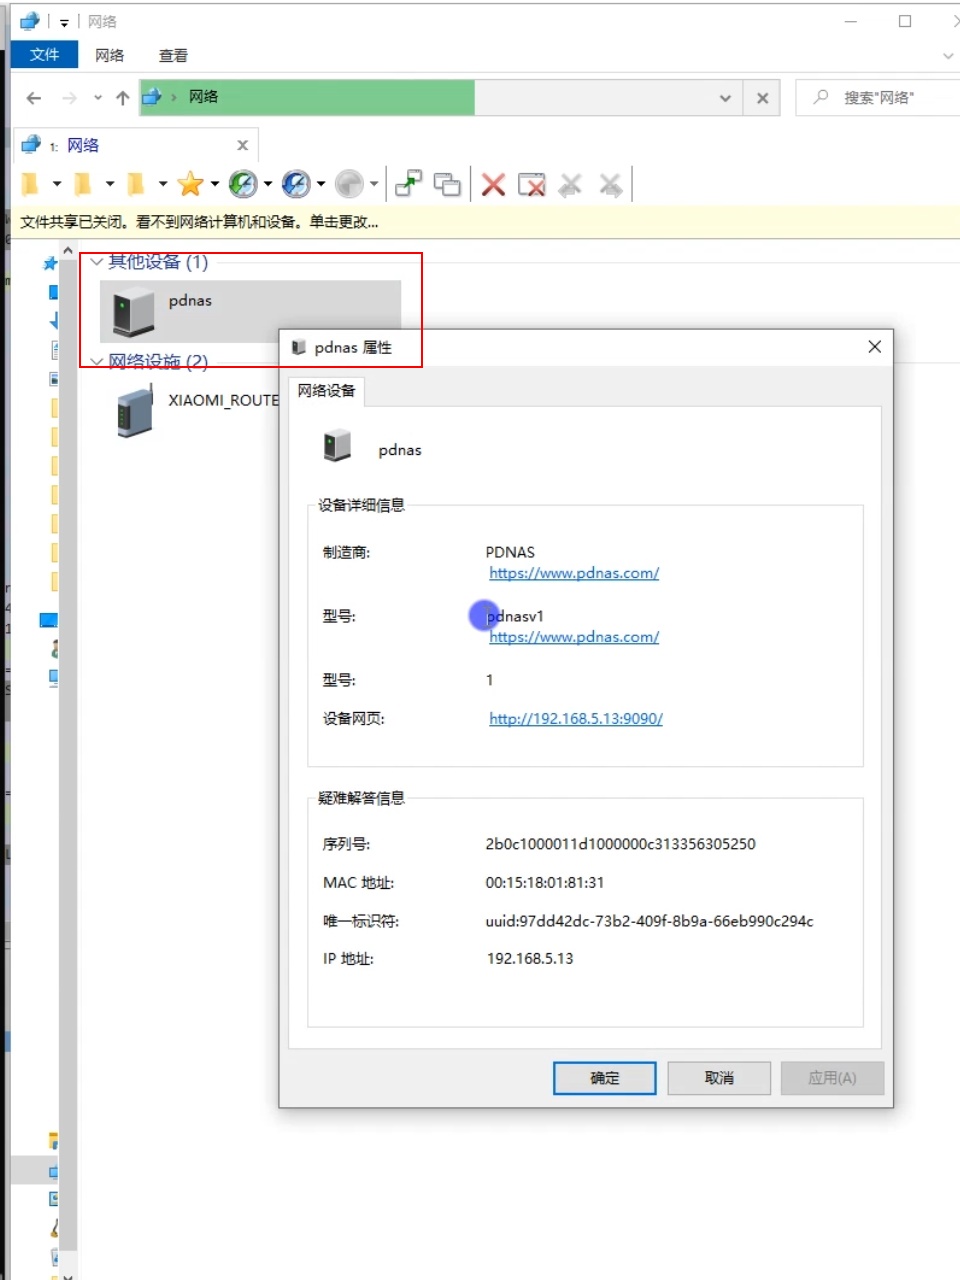Click the green globe history icon
The width and height of the screenshot is (960, 1280).
coord(243,184)
